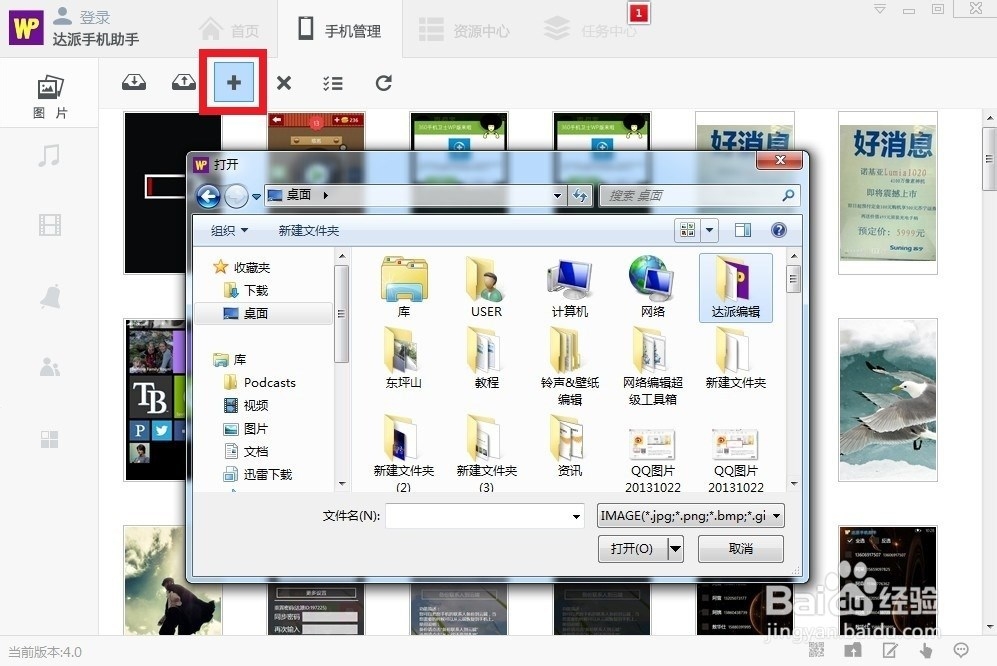Image resolution: width=997 pixels, height=666 pixels.
Task: Refresh the picture list using the refresh icon
Action: [x=383, y=83]
